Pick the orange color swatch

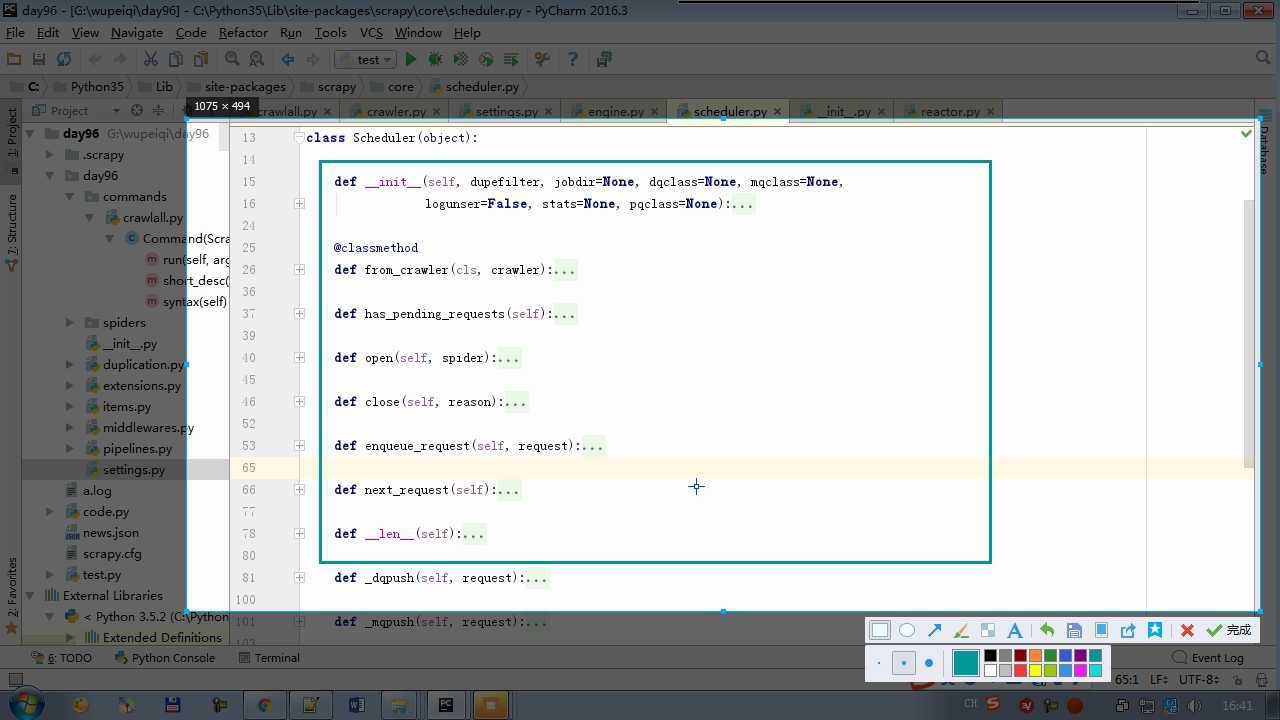pyautogui.click(x=1035, y=656)
